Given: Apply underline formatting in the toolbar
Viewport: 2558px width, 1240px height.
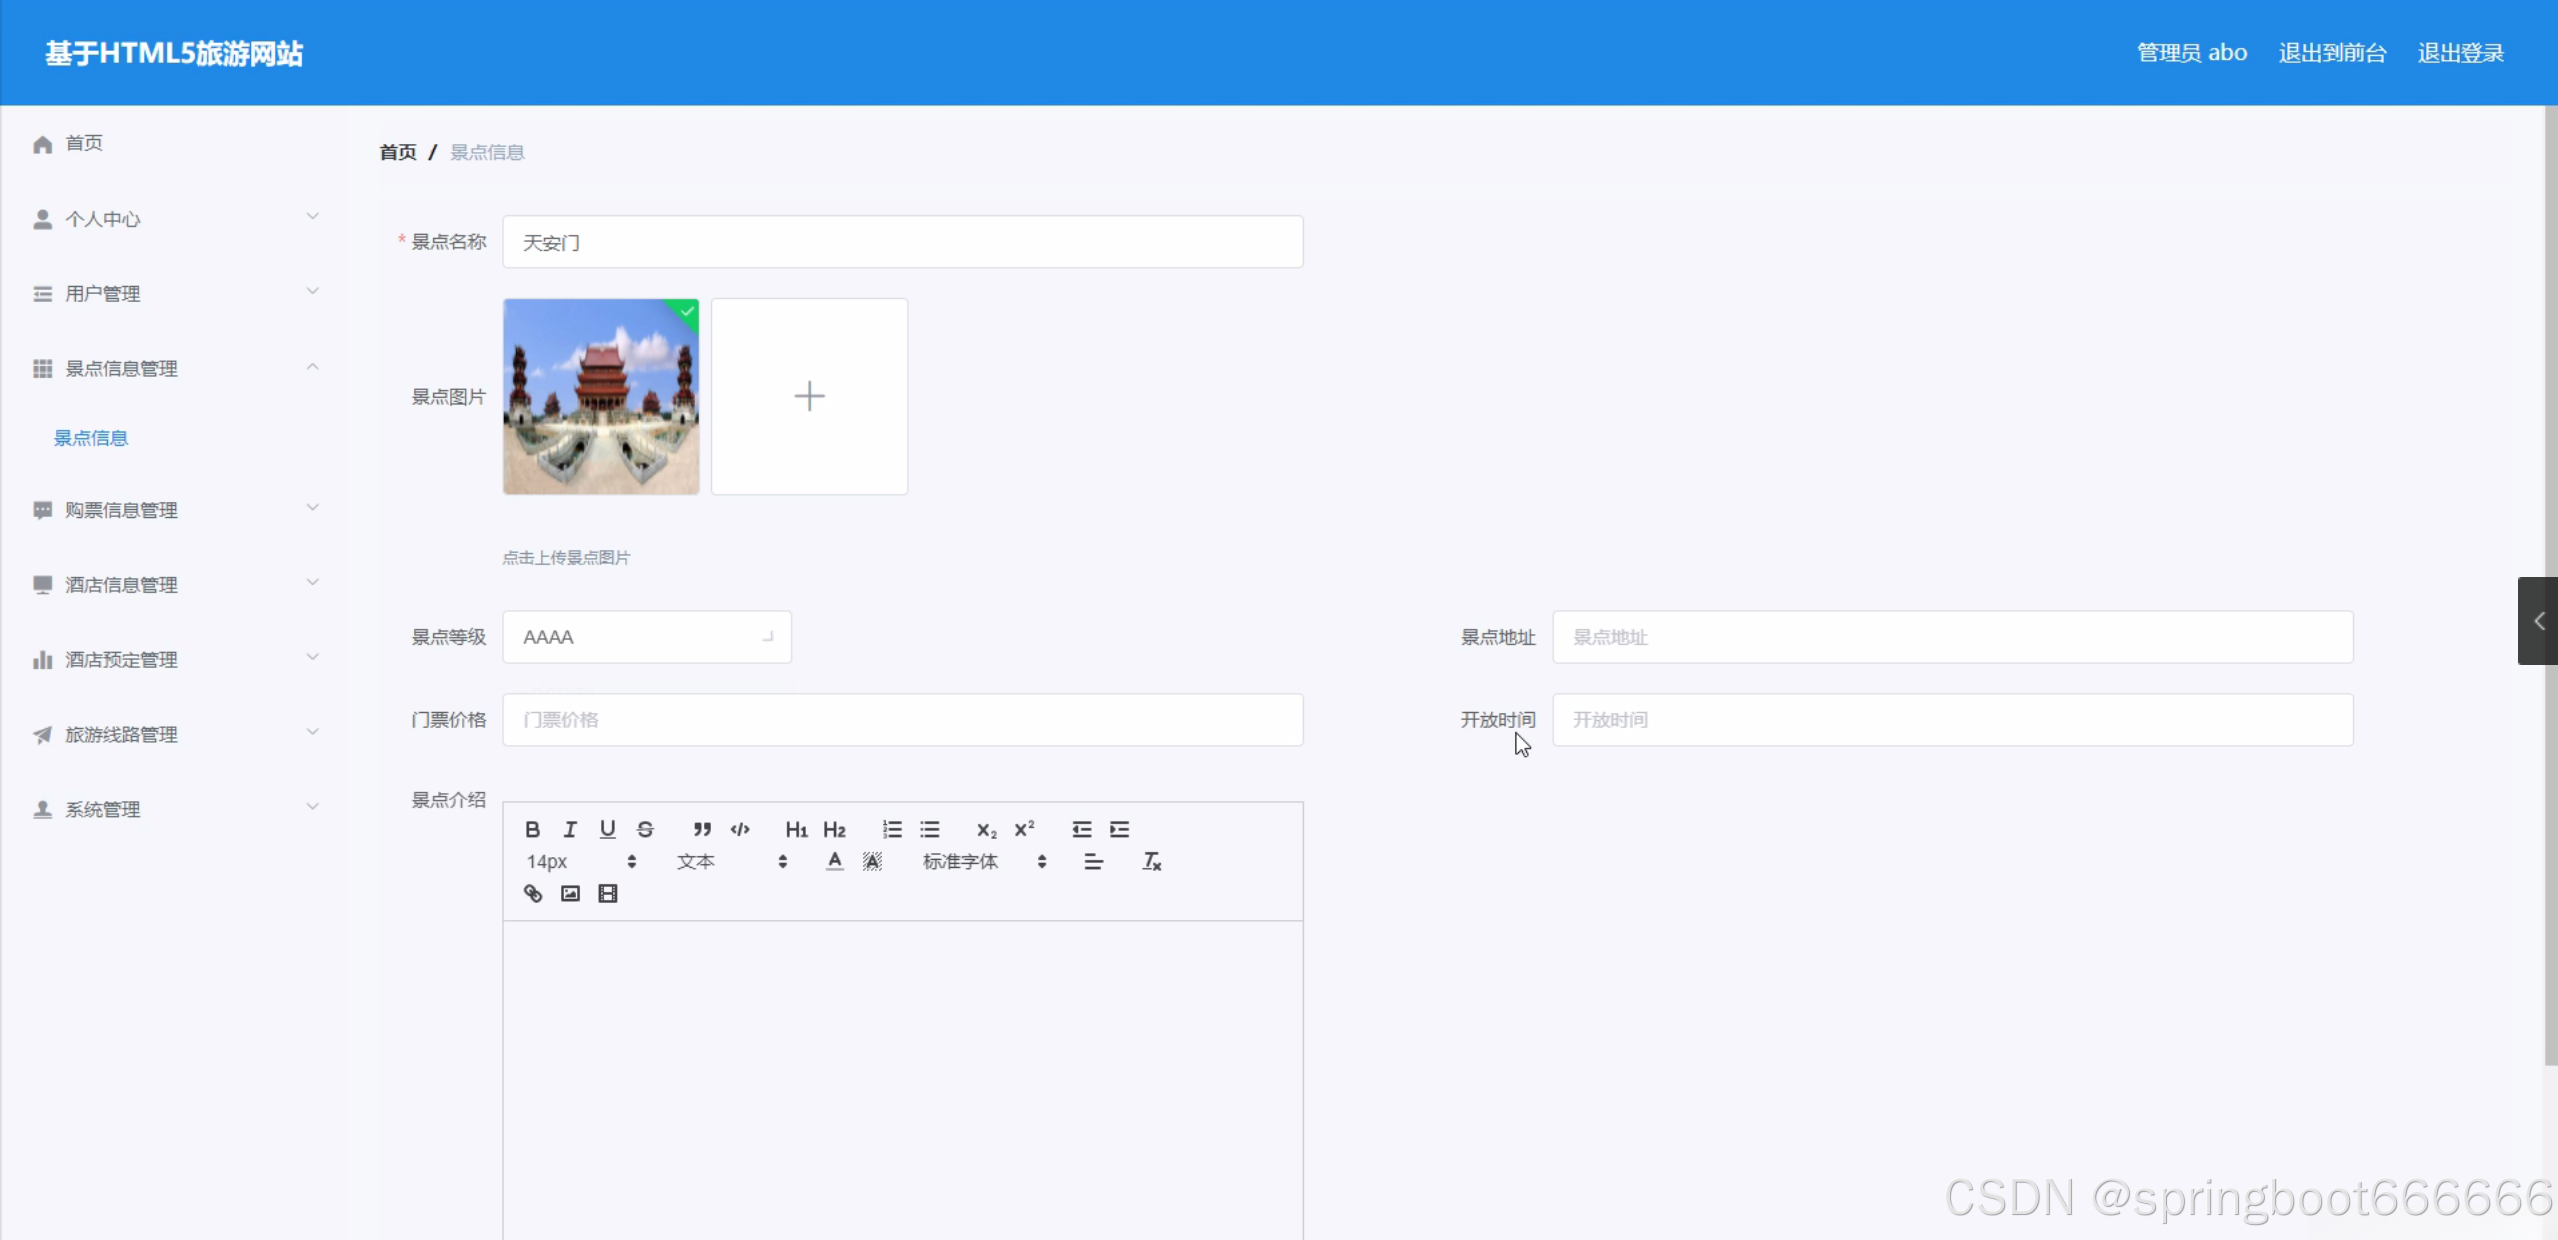Looking at the screenshot, I should point(607,829).
